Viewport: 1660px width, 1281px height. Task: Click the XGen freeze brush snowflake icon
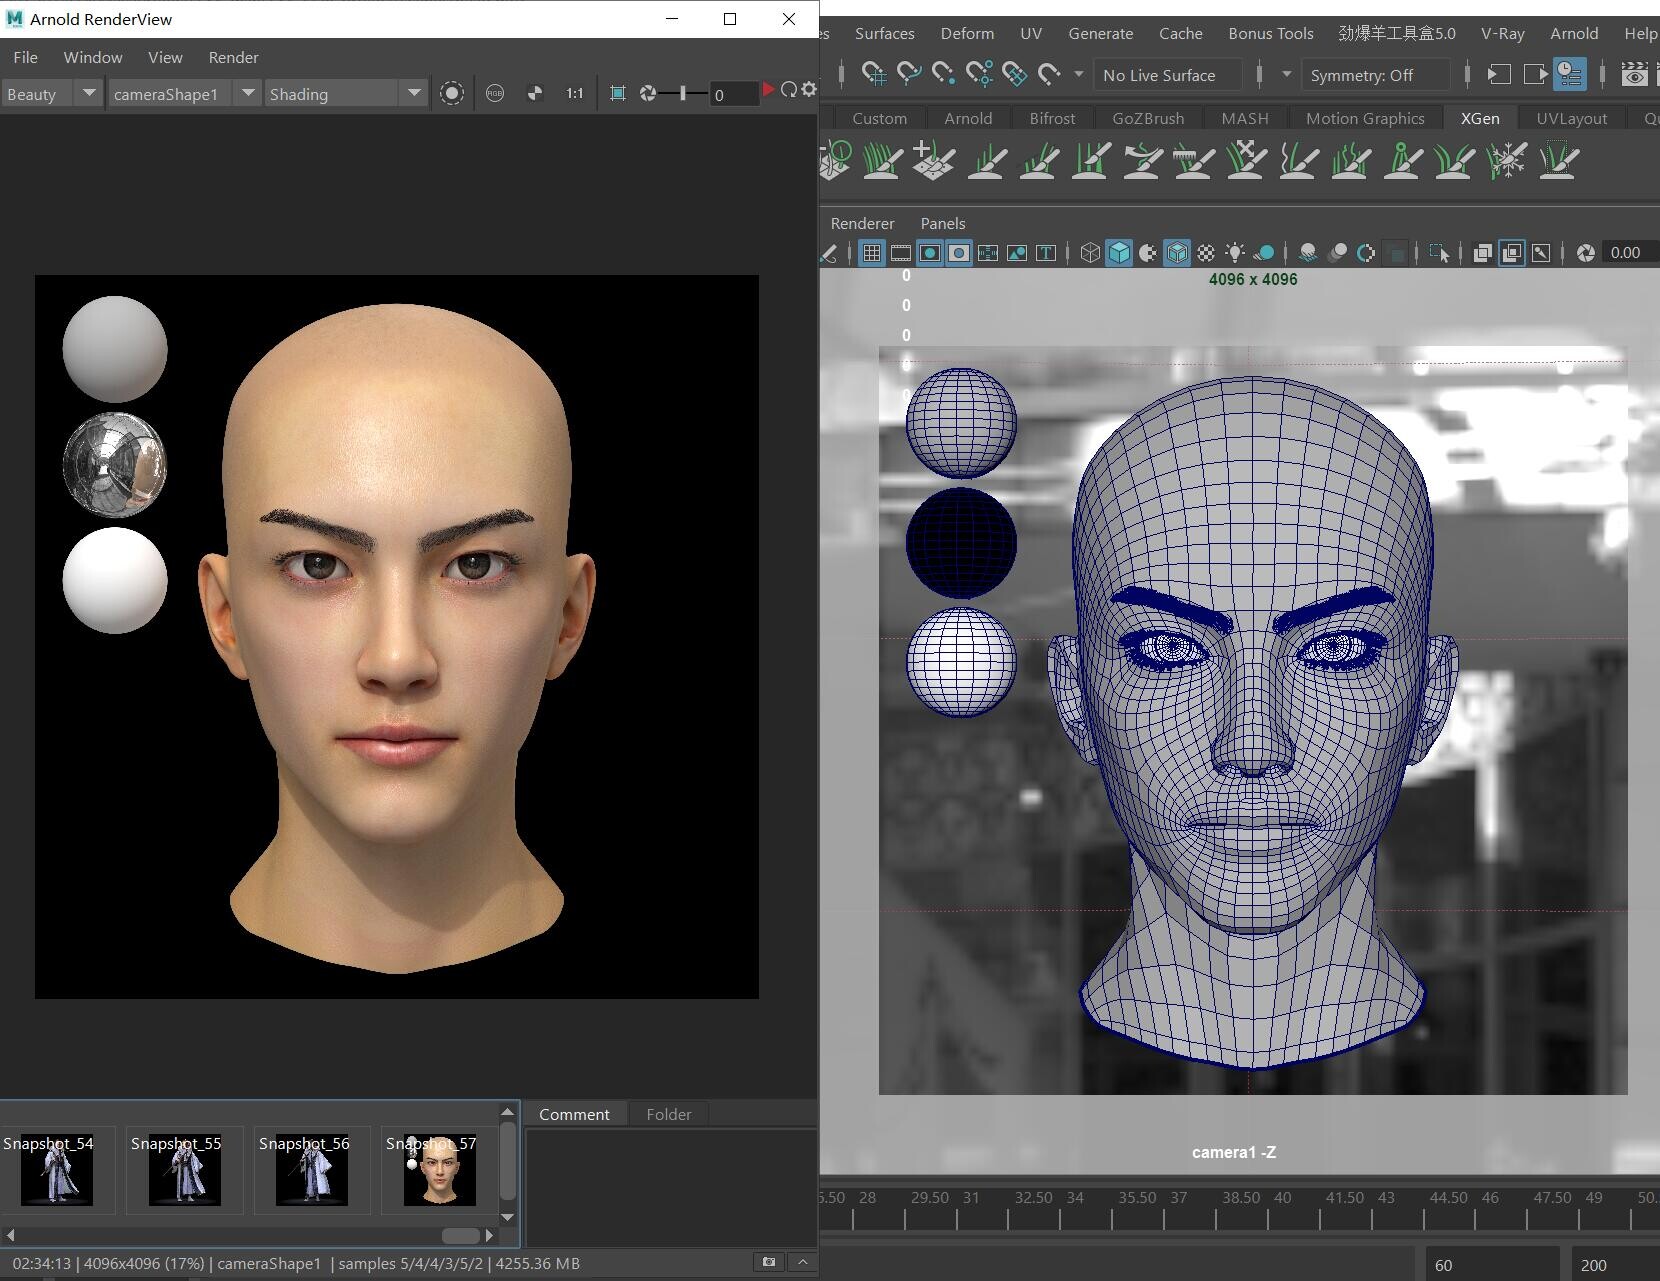(1506, 160)
